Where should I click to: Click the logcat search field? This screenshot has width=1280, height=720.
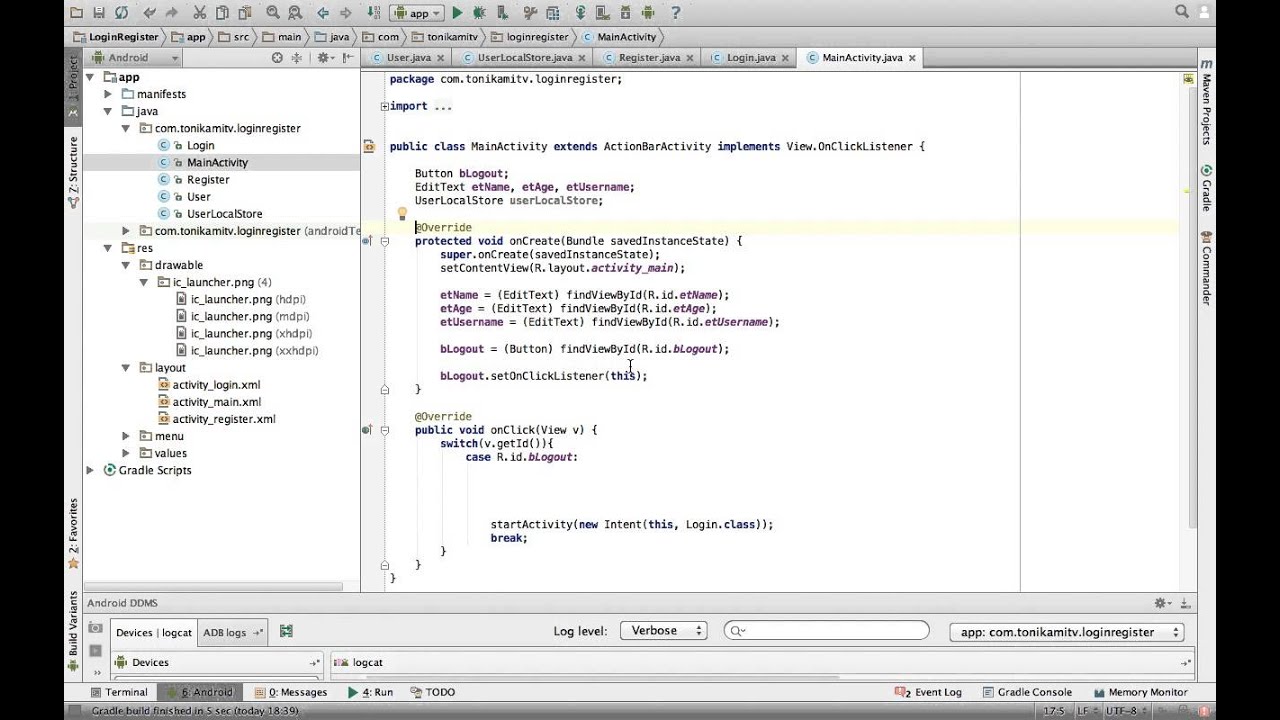(x=828, y=631)
